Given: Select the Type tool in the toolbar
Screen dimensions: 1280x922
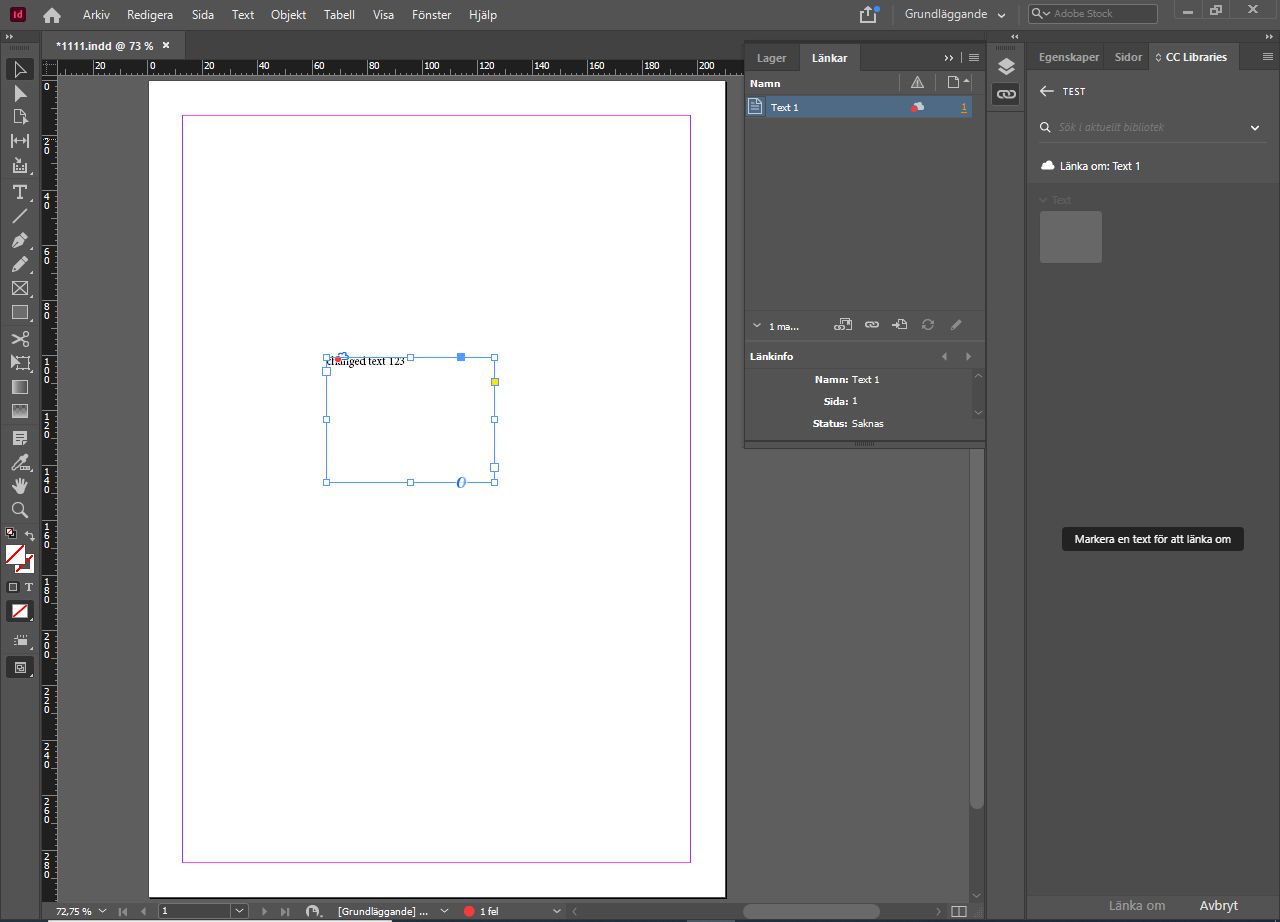Looking at the screenshot, I should pyautogui.click(x=19, y=192).
